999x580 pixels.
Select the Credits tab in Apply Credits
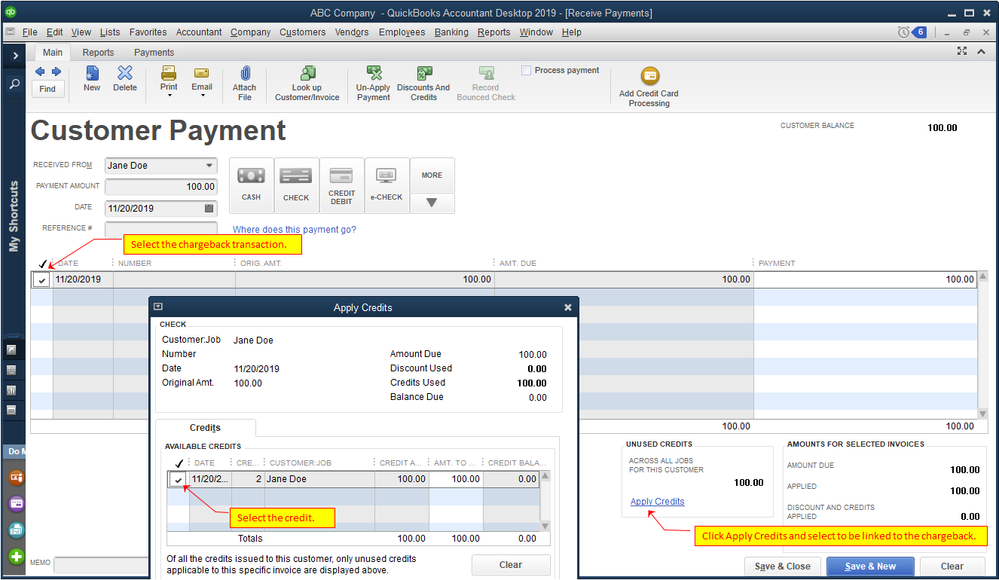[x=205, y=428]
